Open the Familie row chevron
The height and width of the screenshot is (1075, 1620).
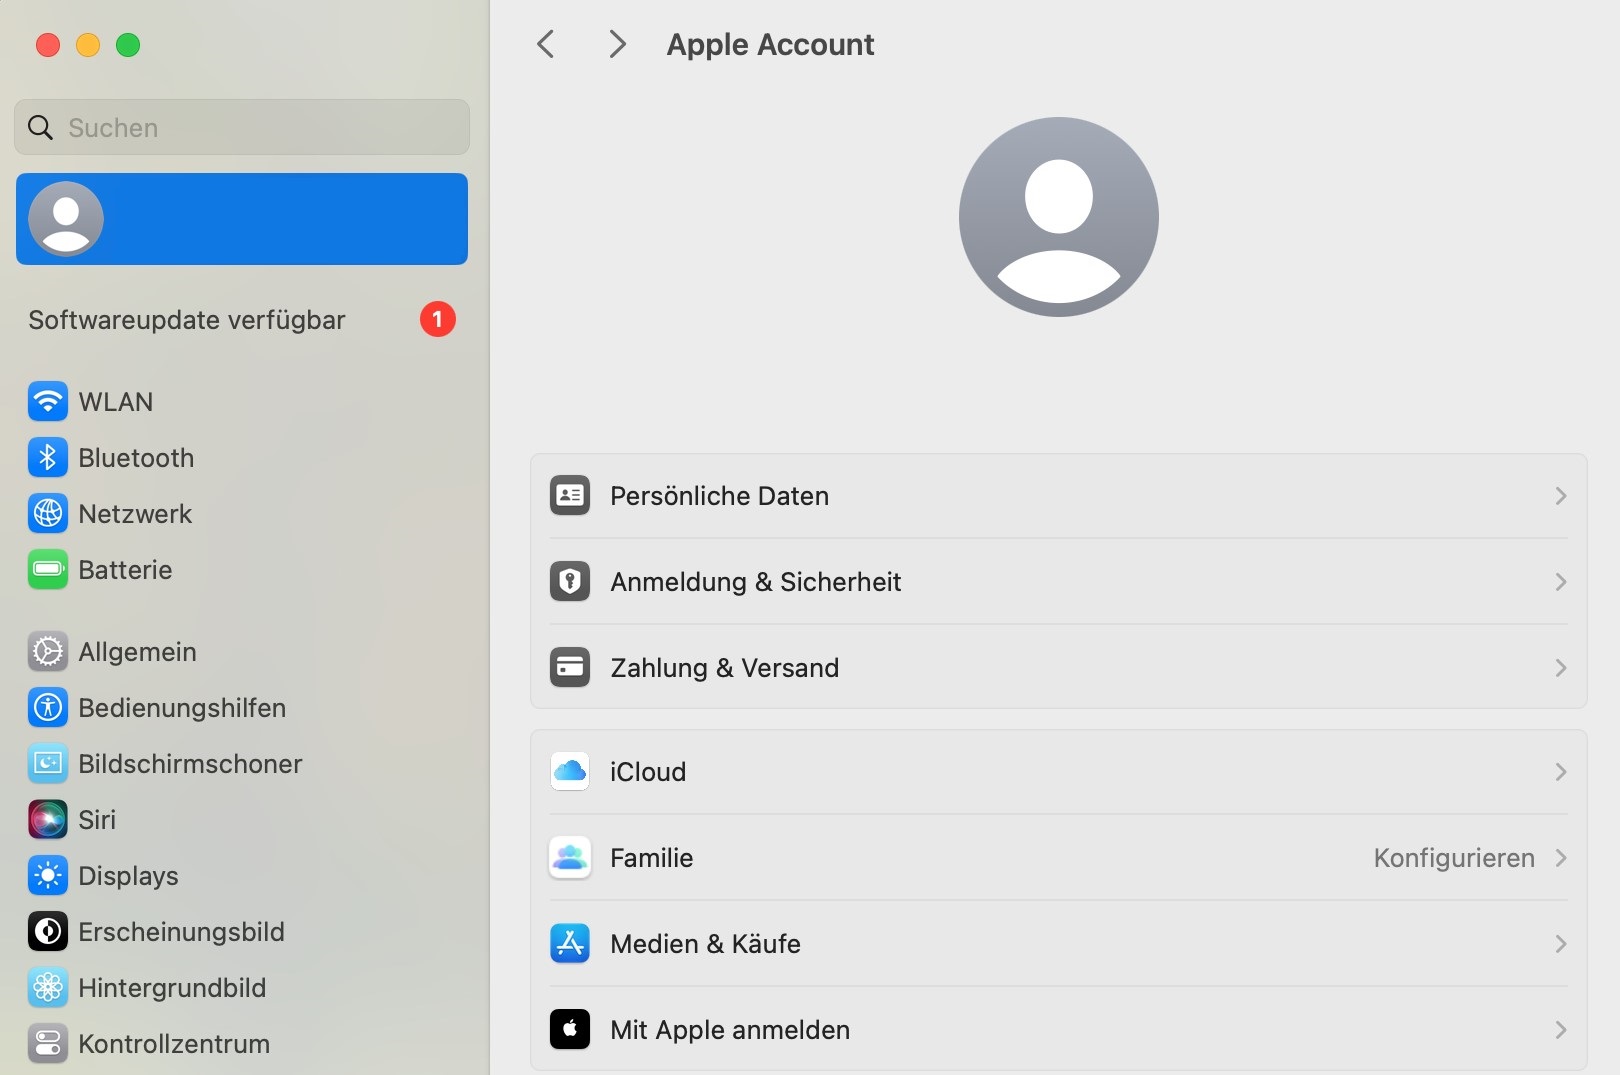point(1561,858)
